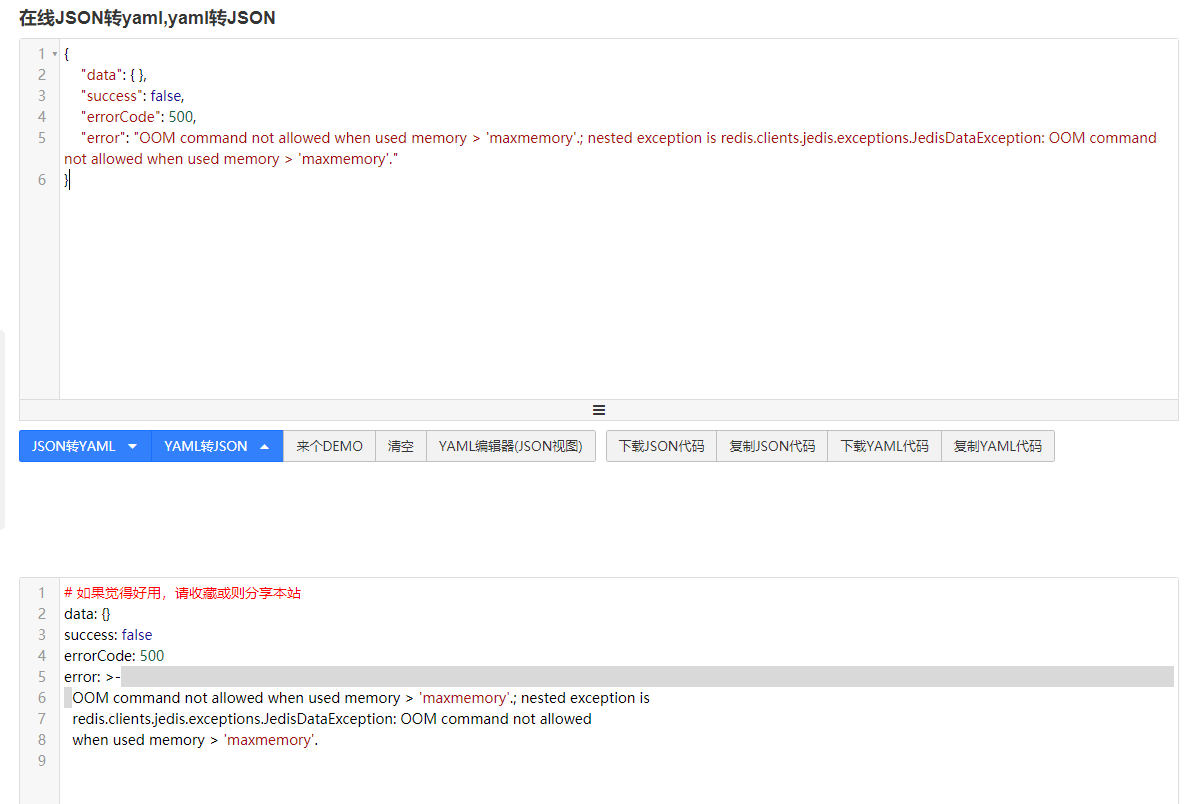
Task: Download JSON via 下载JSON代码
Action: pyautogui.click(x=661, y=446)
